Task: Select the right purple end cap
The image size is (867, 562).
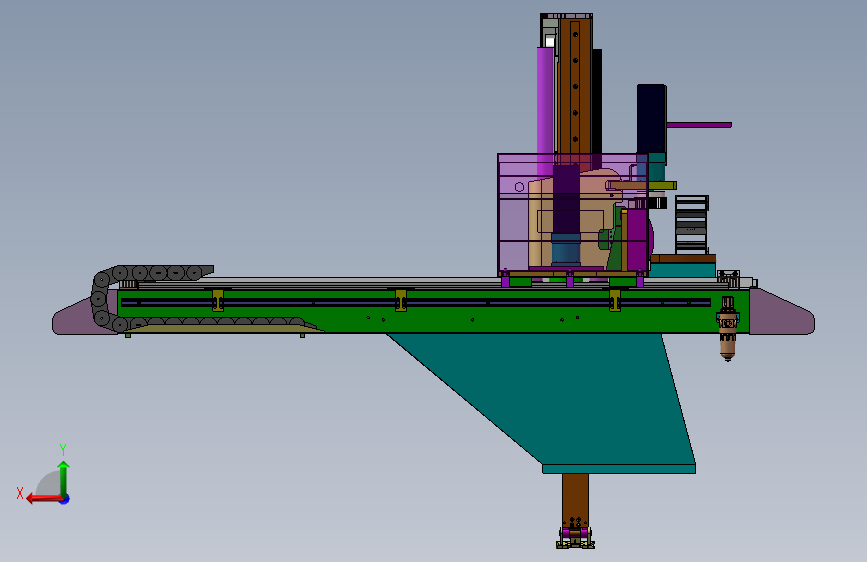Action: (781, 313)
